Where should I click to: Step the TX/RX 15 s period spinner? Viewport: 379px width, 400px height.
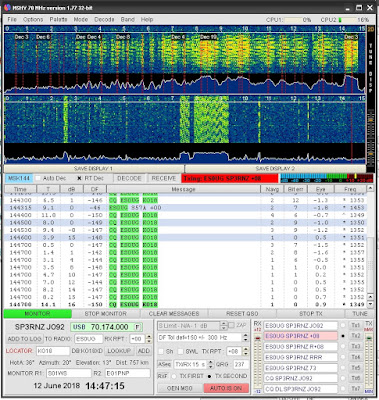(211, 364)
